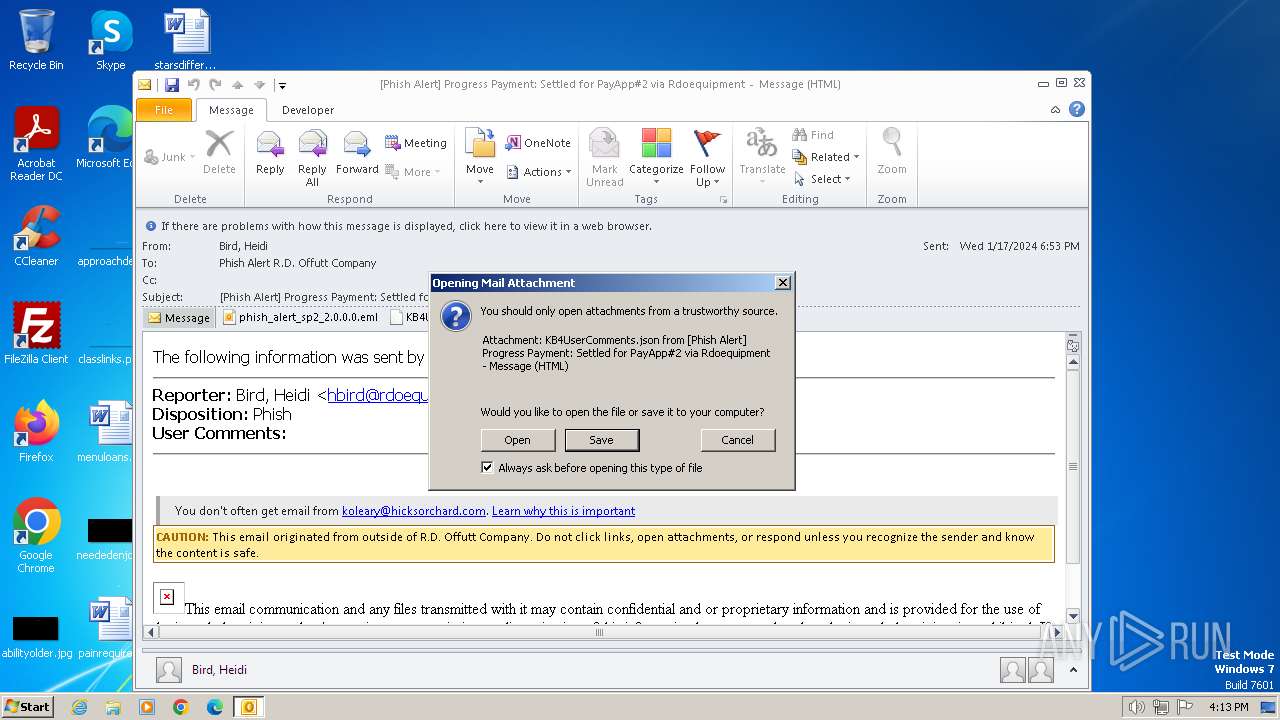Viewport: 1280px width, 720px height.
Task: Open Internet Explorer from taskbar
Action: (x=79, y=707)
